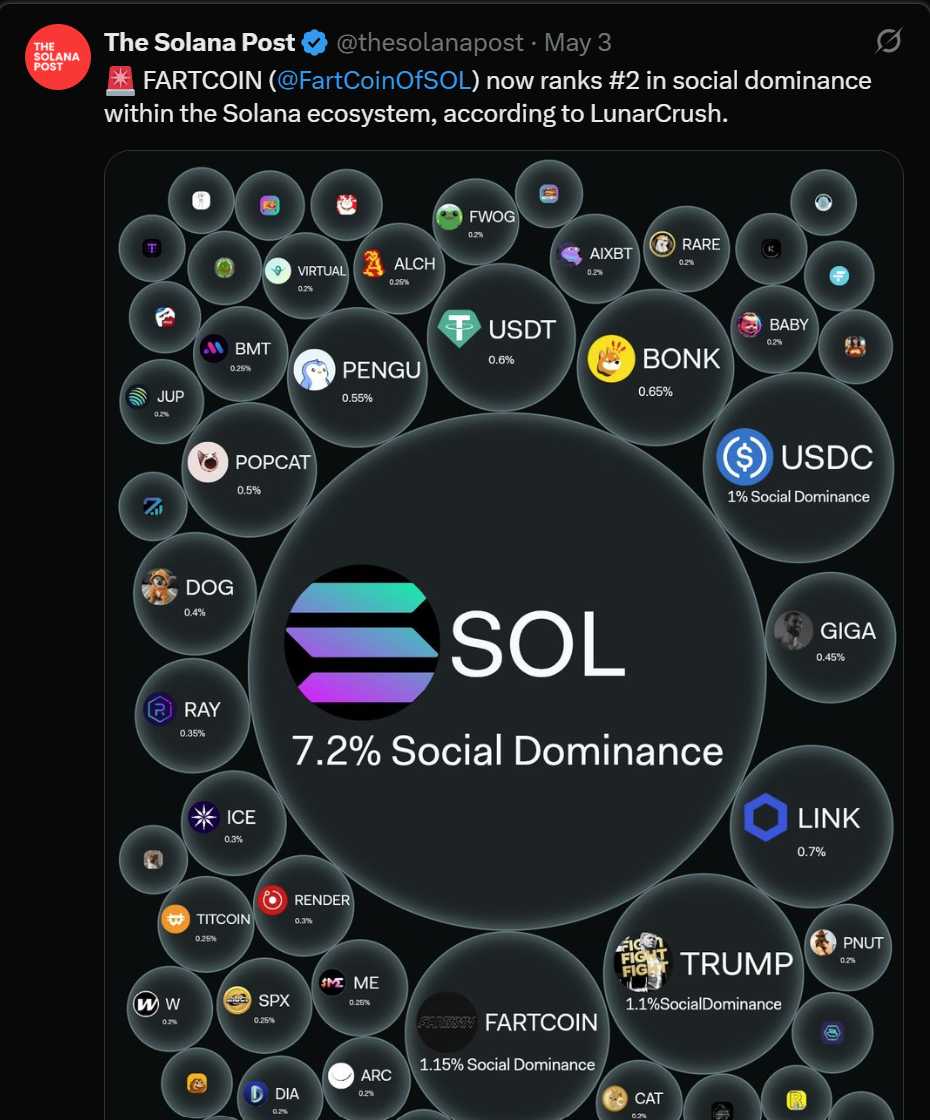Click the GIGA chad face icon
The width and height of the screenshot is (930, 1120).
click(794, 631)
